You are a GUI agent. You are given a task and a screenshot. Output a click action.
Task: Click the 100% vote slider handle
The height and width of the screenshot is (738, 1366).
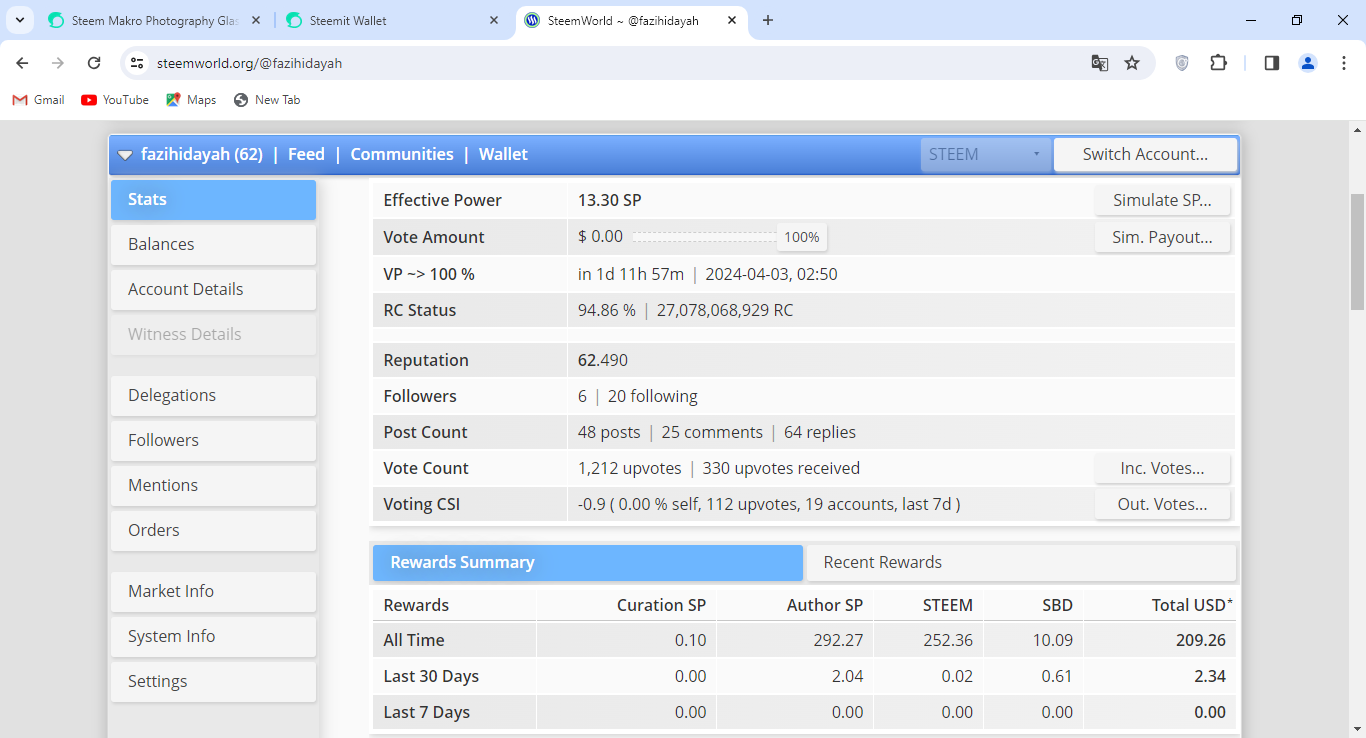[x=802, y=237]
